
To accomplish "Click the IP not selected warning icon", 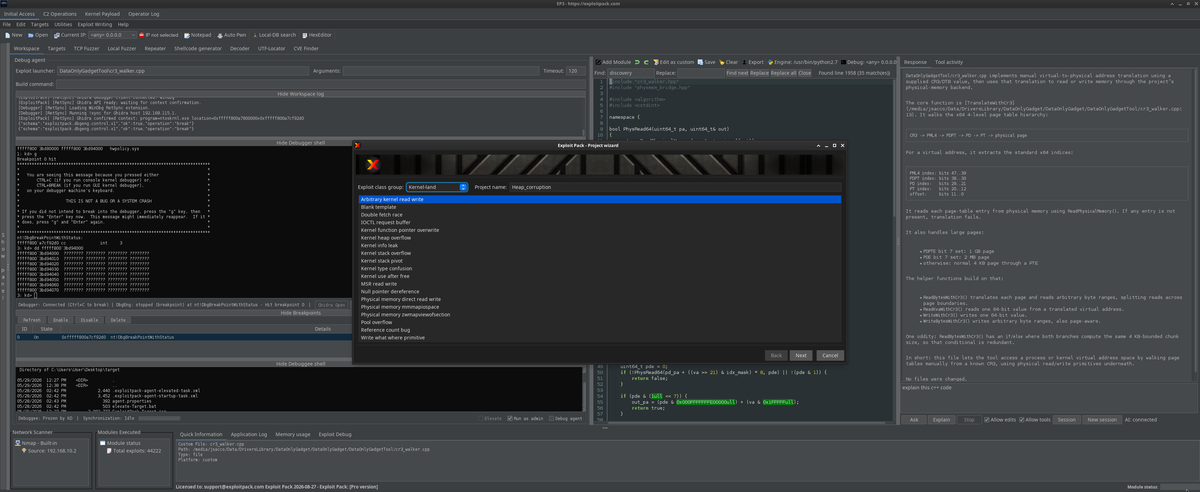I will point(143,35).
